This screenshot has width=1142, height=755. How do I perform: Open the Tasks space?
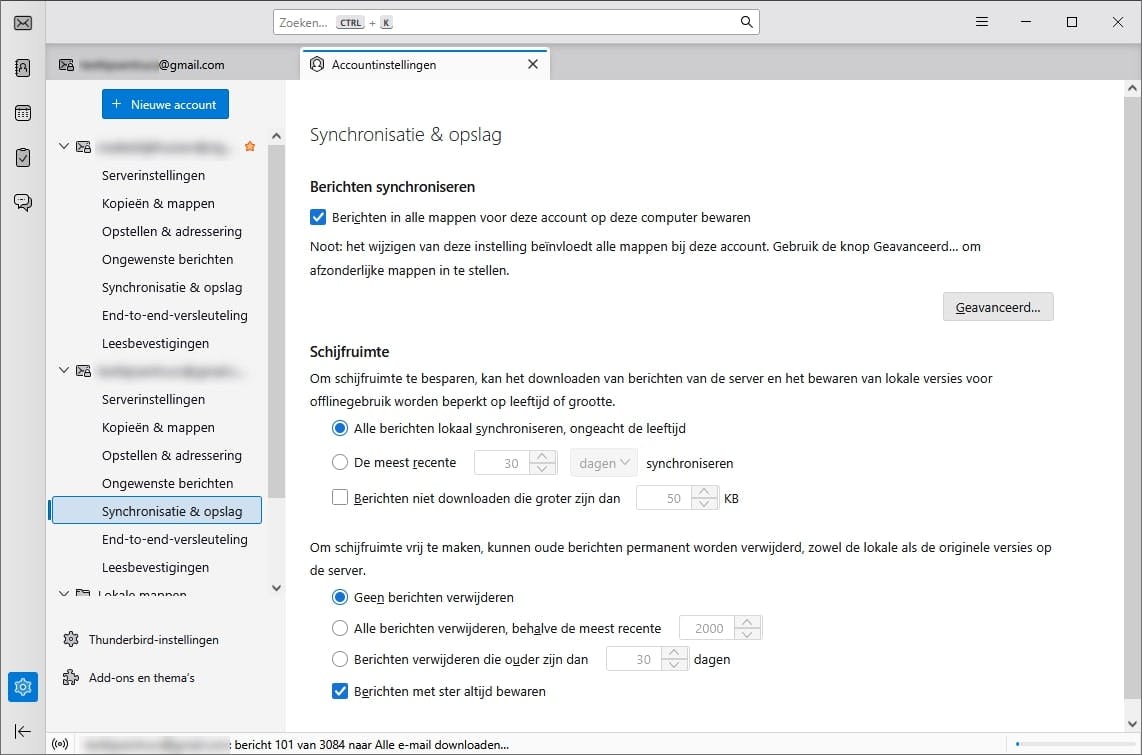coord(22,157)
